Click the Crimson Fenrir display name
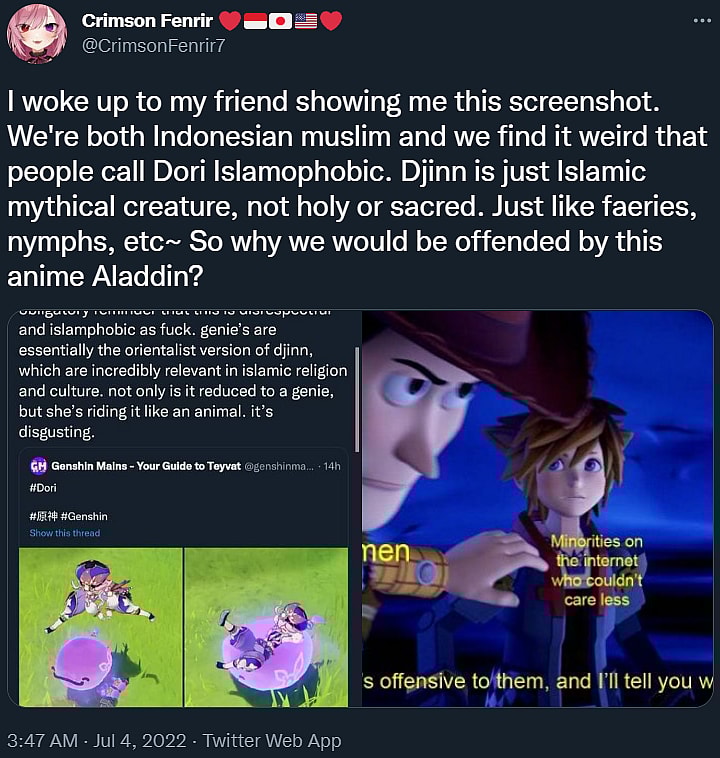 pyautogui.click(x=147, y=21)
